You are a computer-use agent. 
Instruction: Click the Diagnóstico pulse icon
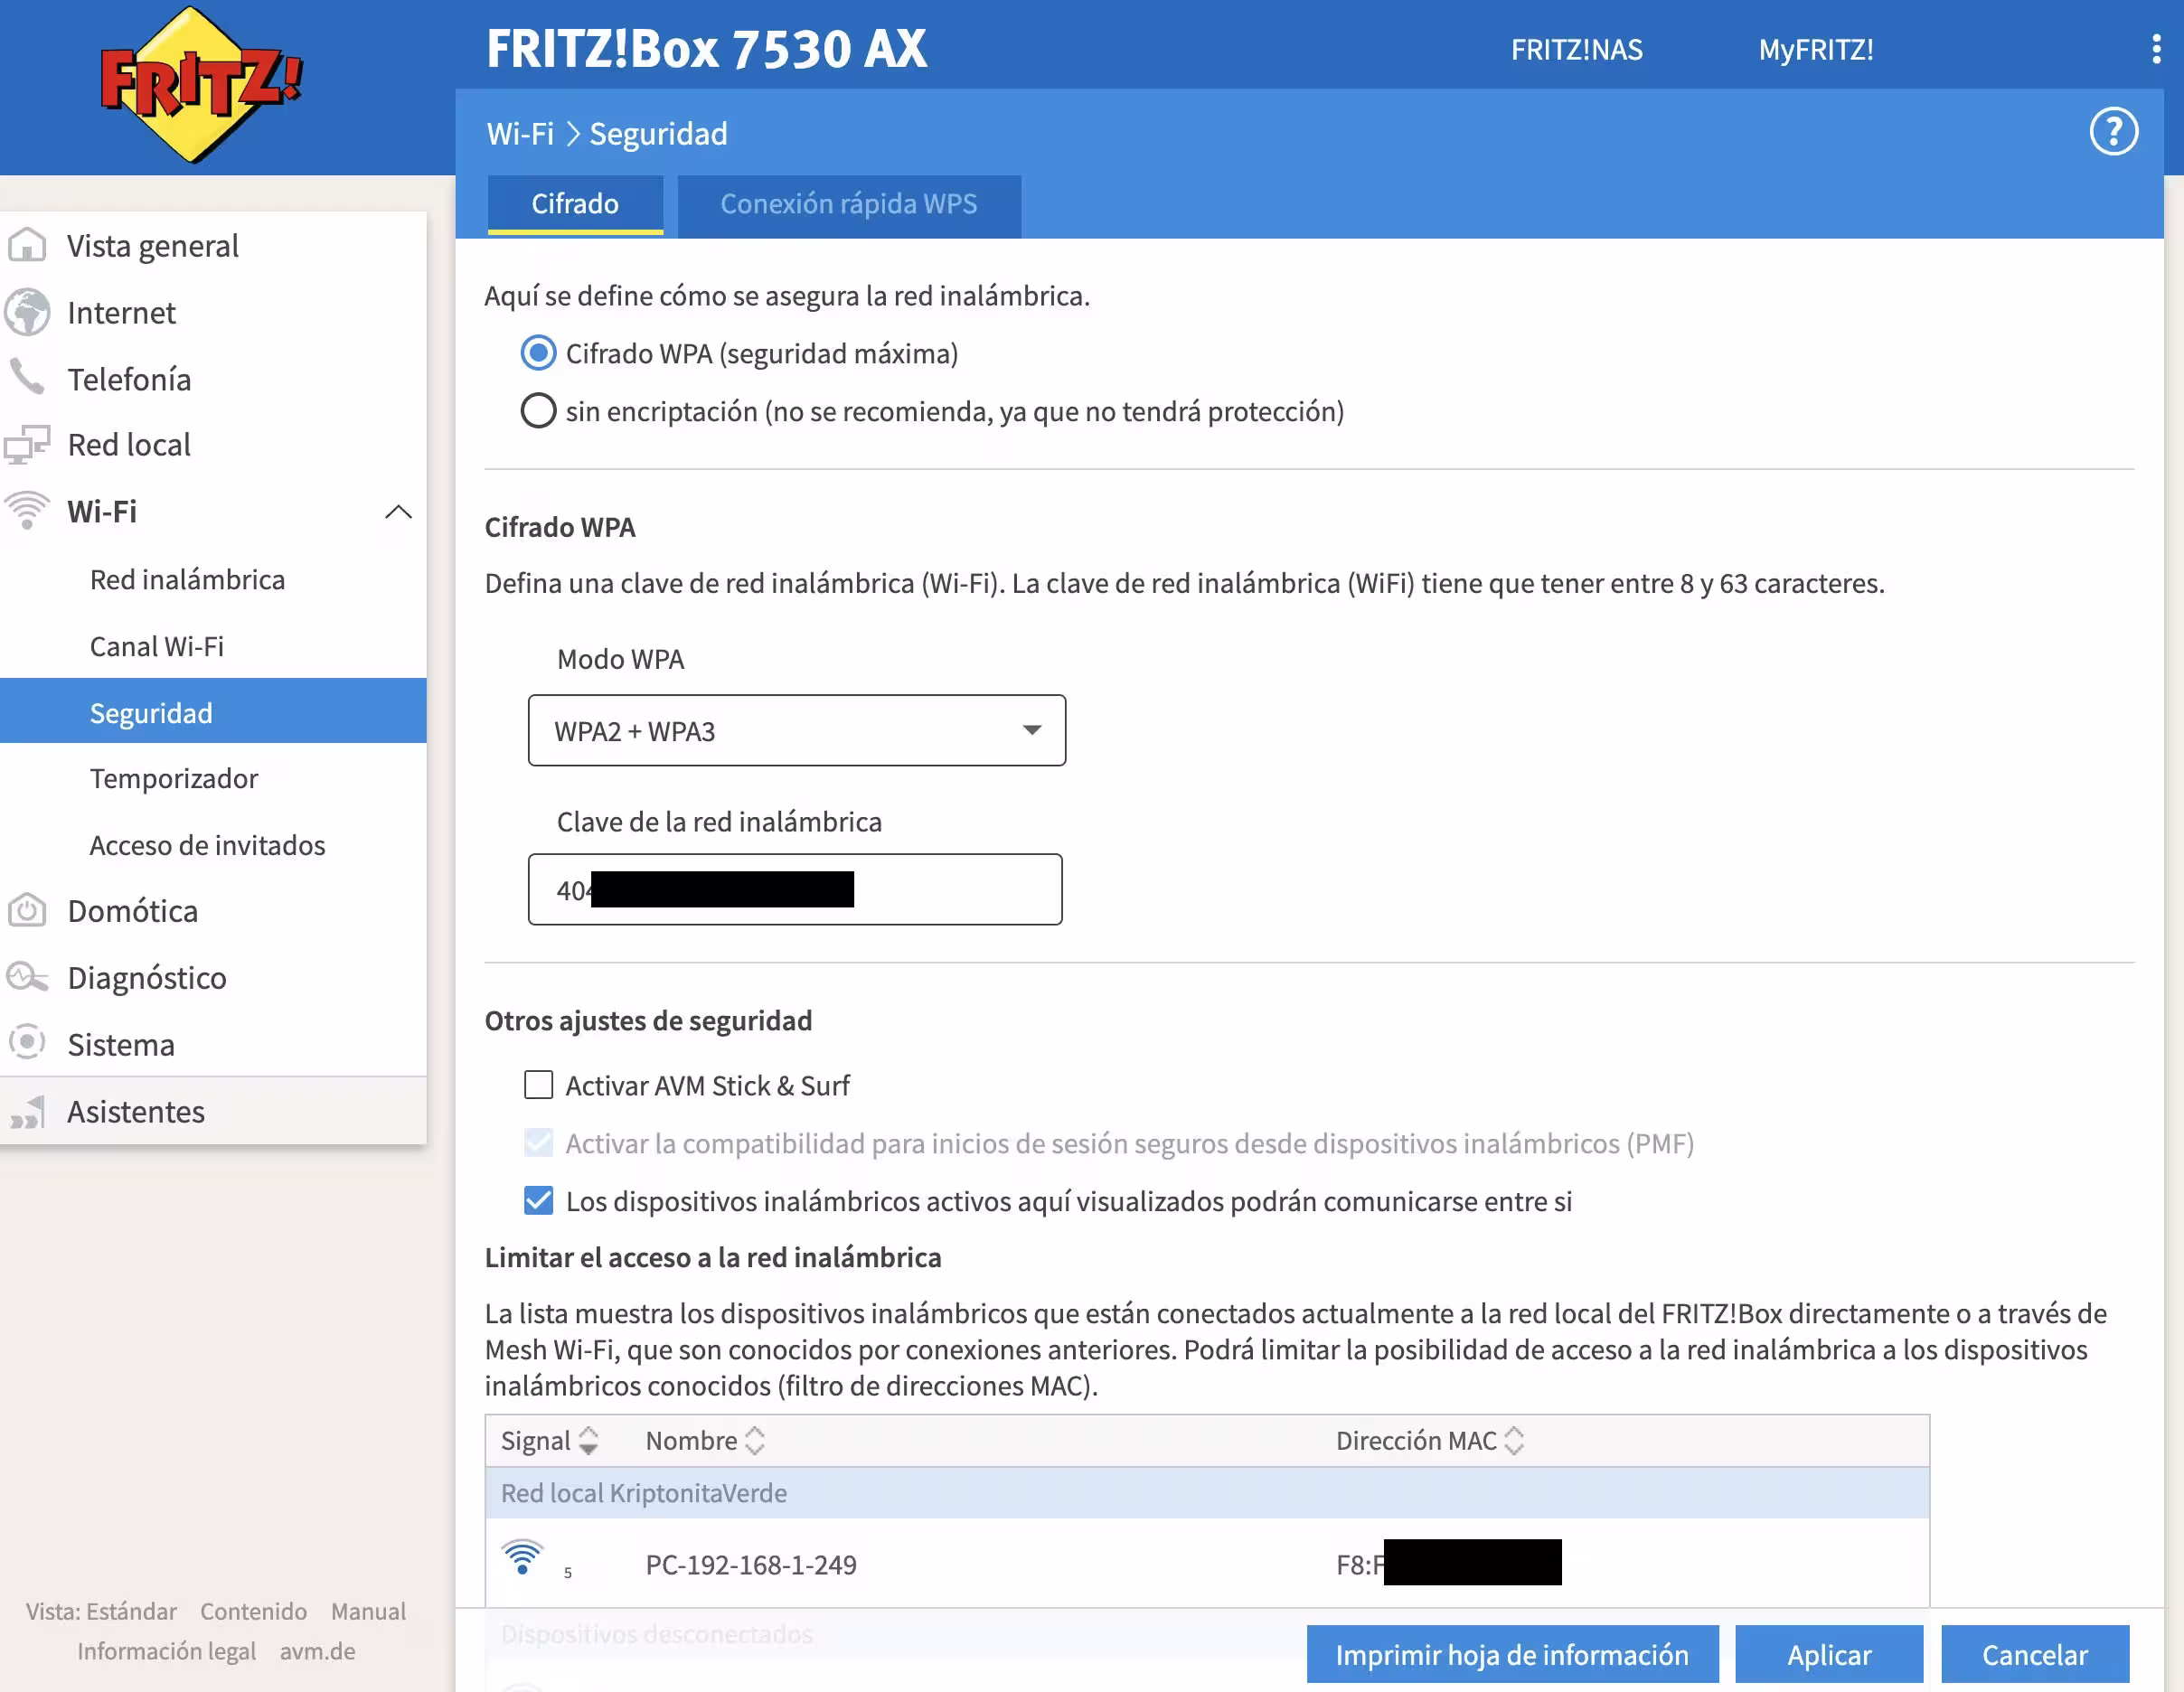[27, 977]
